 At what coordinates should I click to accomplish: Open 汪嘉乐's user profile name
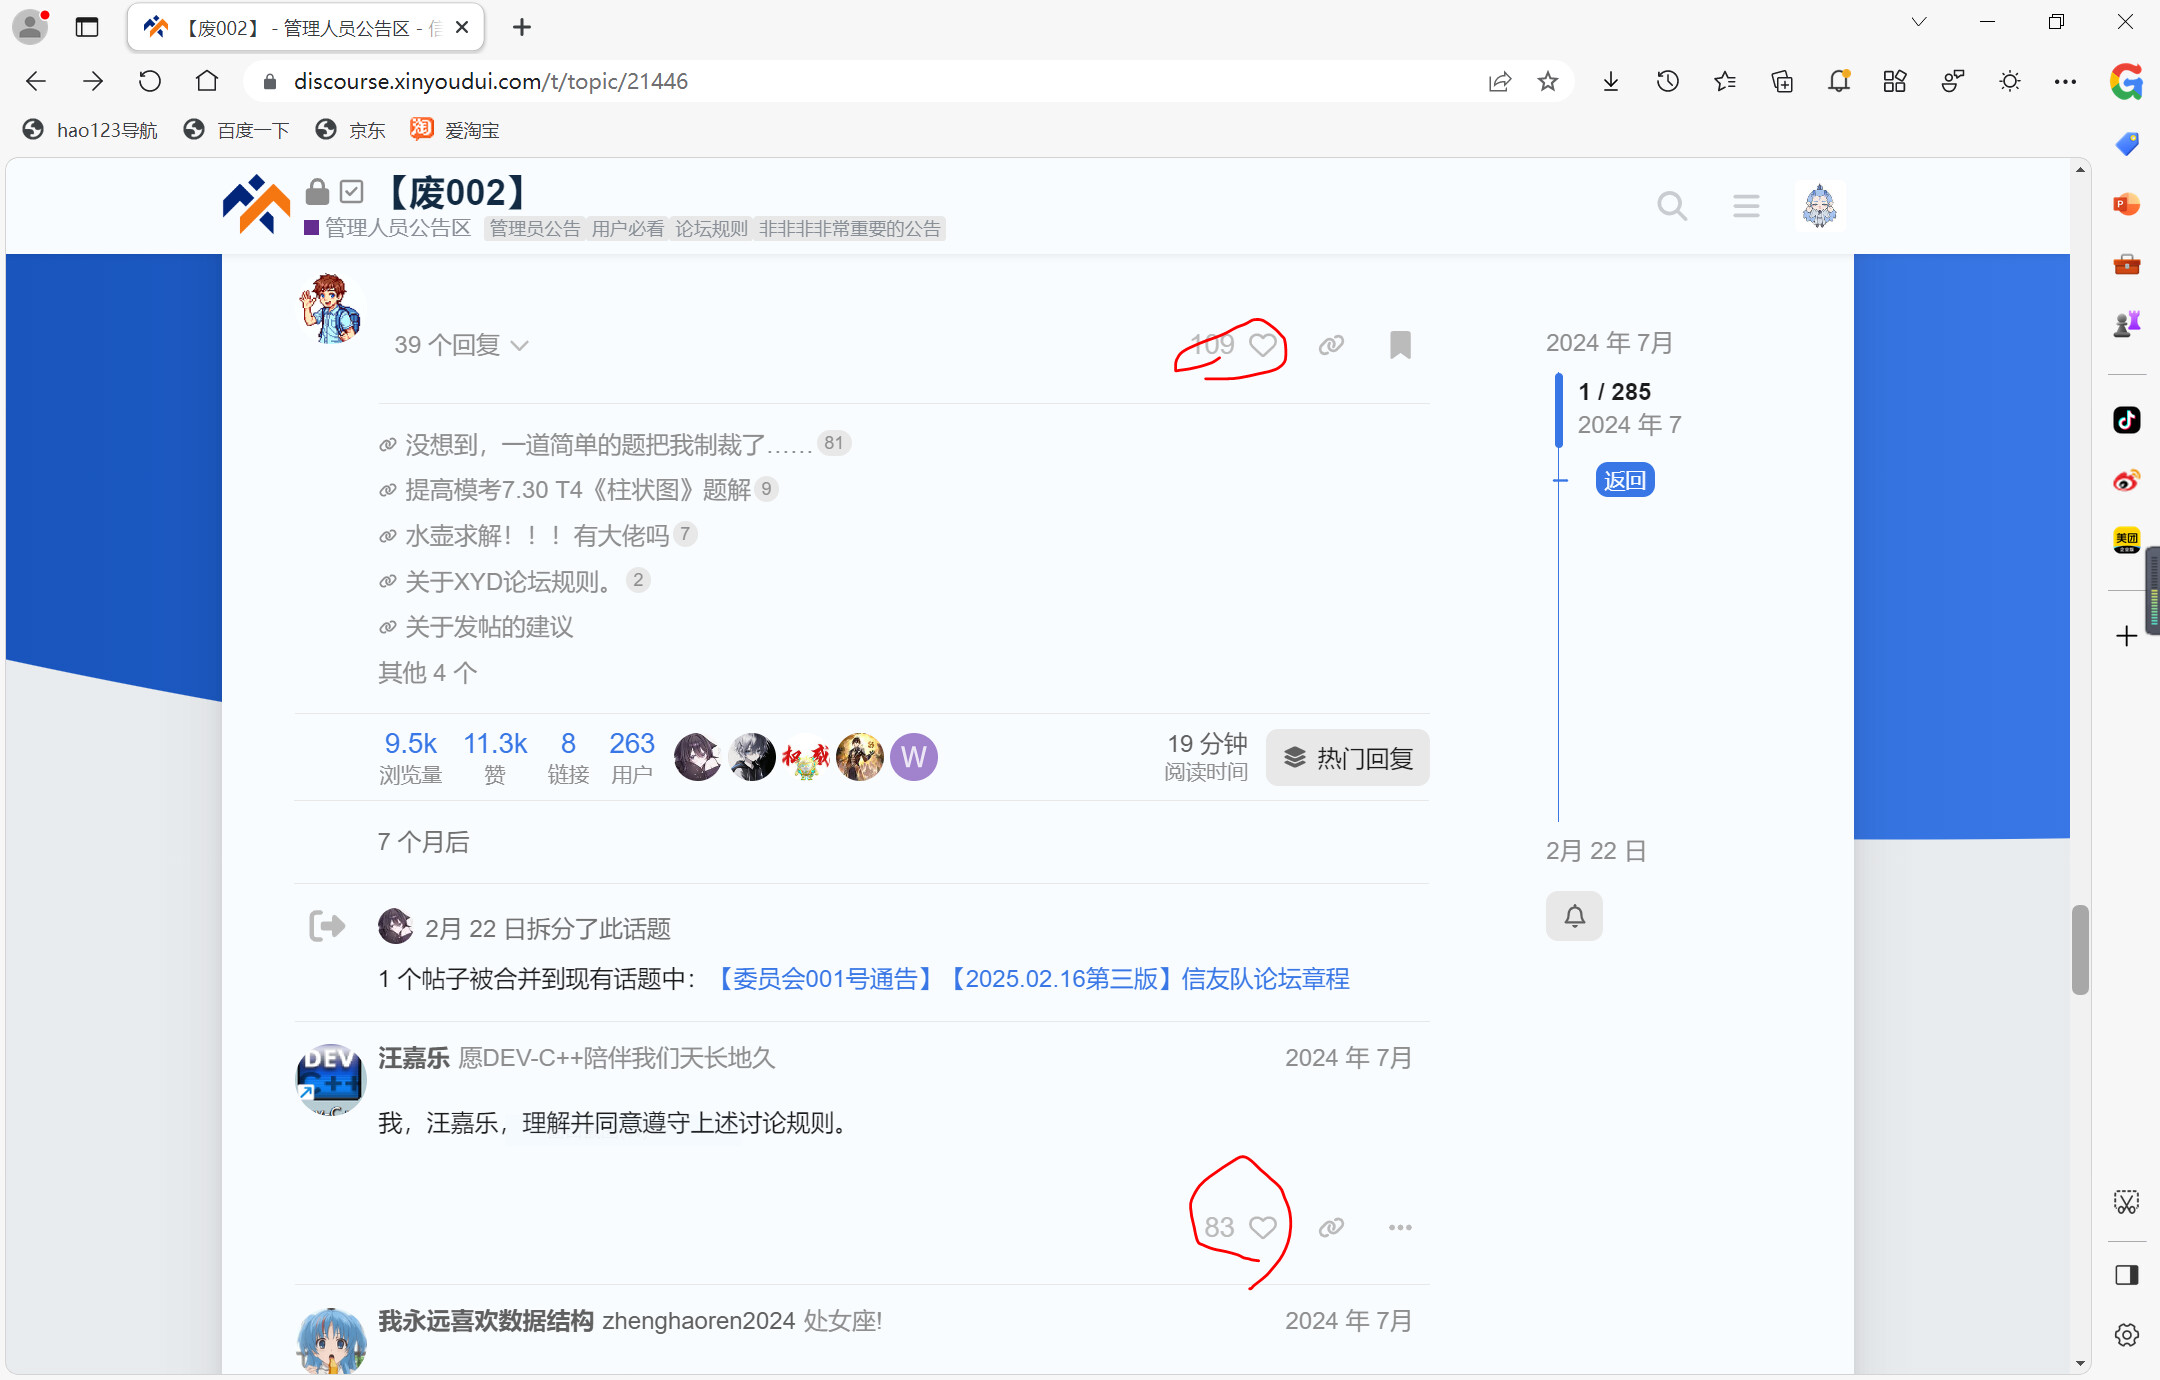click(414, 1058)
